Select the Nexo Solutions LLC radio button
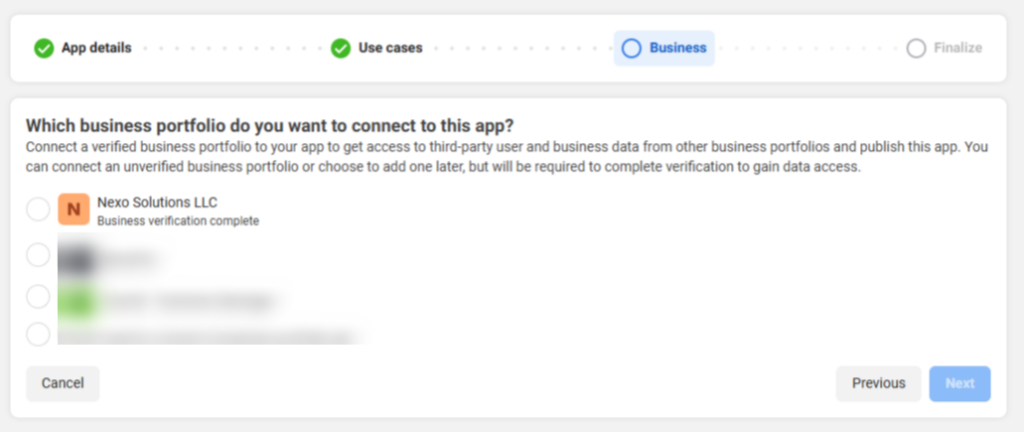This screenshot has height=432, width=1024. click(38, 209)
